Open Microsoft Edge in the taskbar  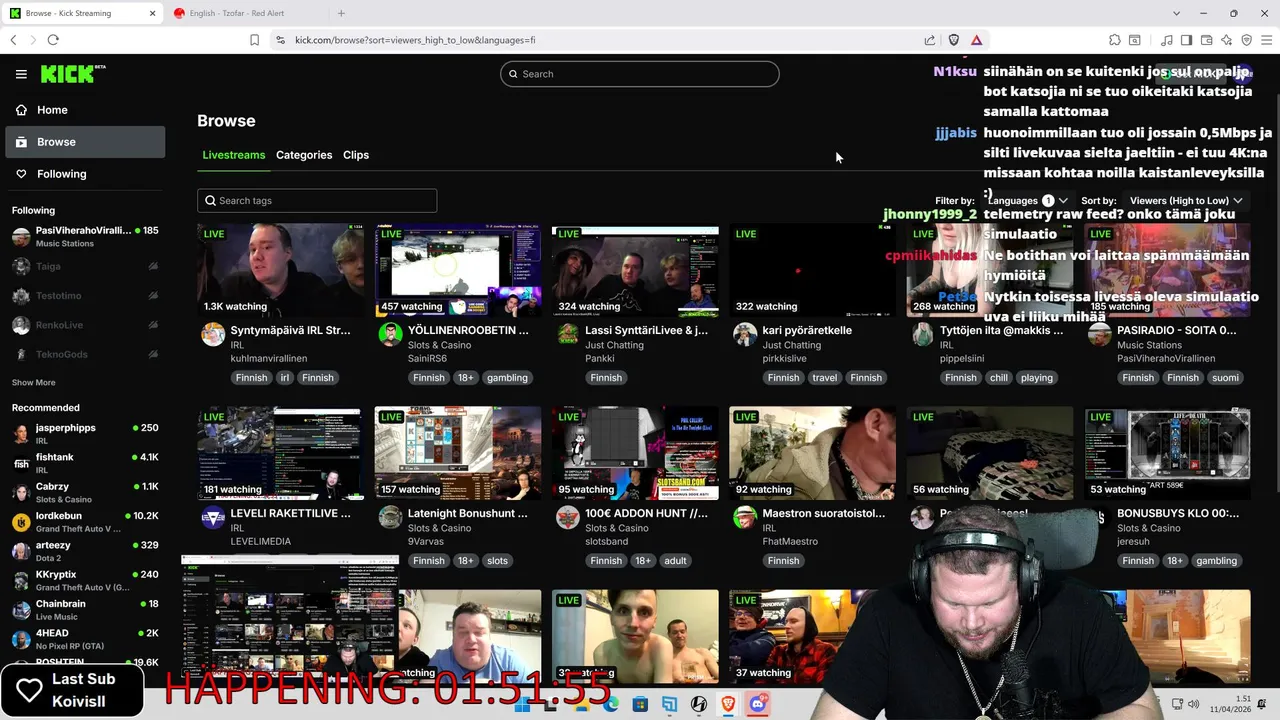(611, 705)
